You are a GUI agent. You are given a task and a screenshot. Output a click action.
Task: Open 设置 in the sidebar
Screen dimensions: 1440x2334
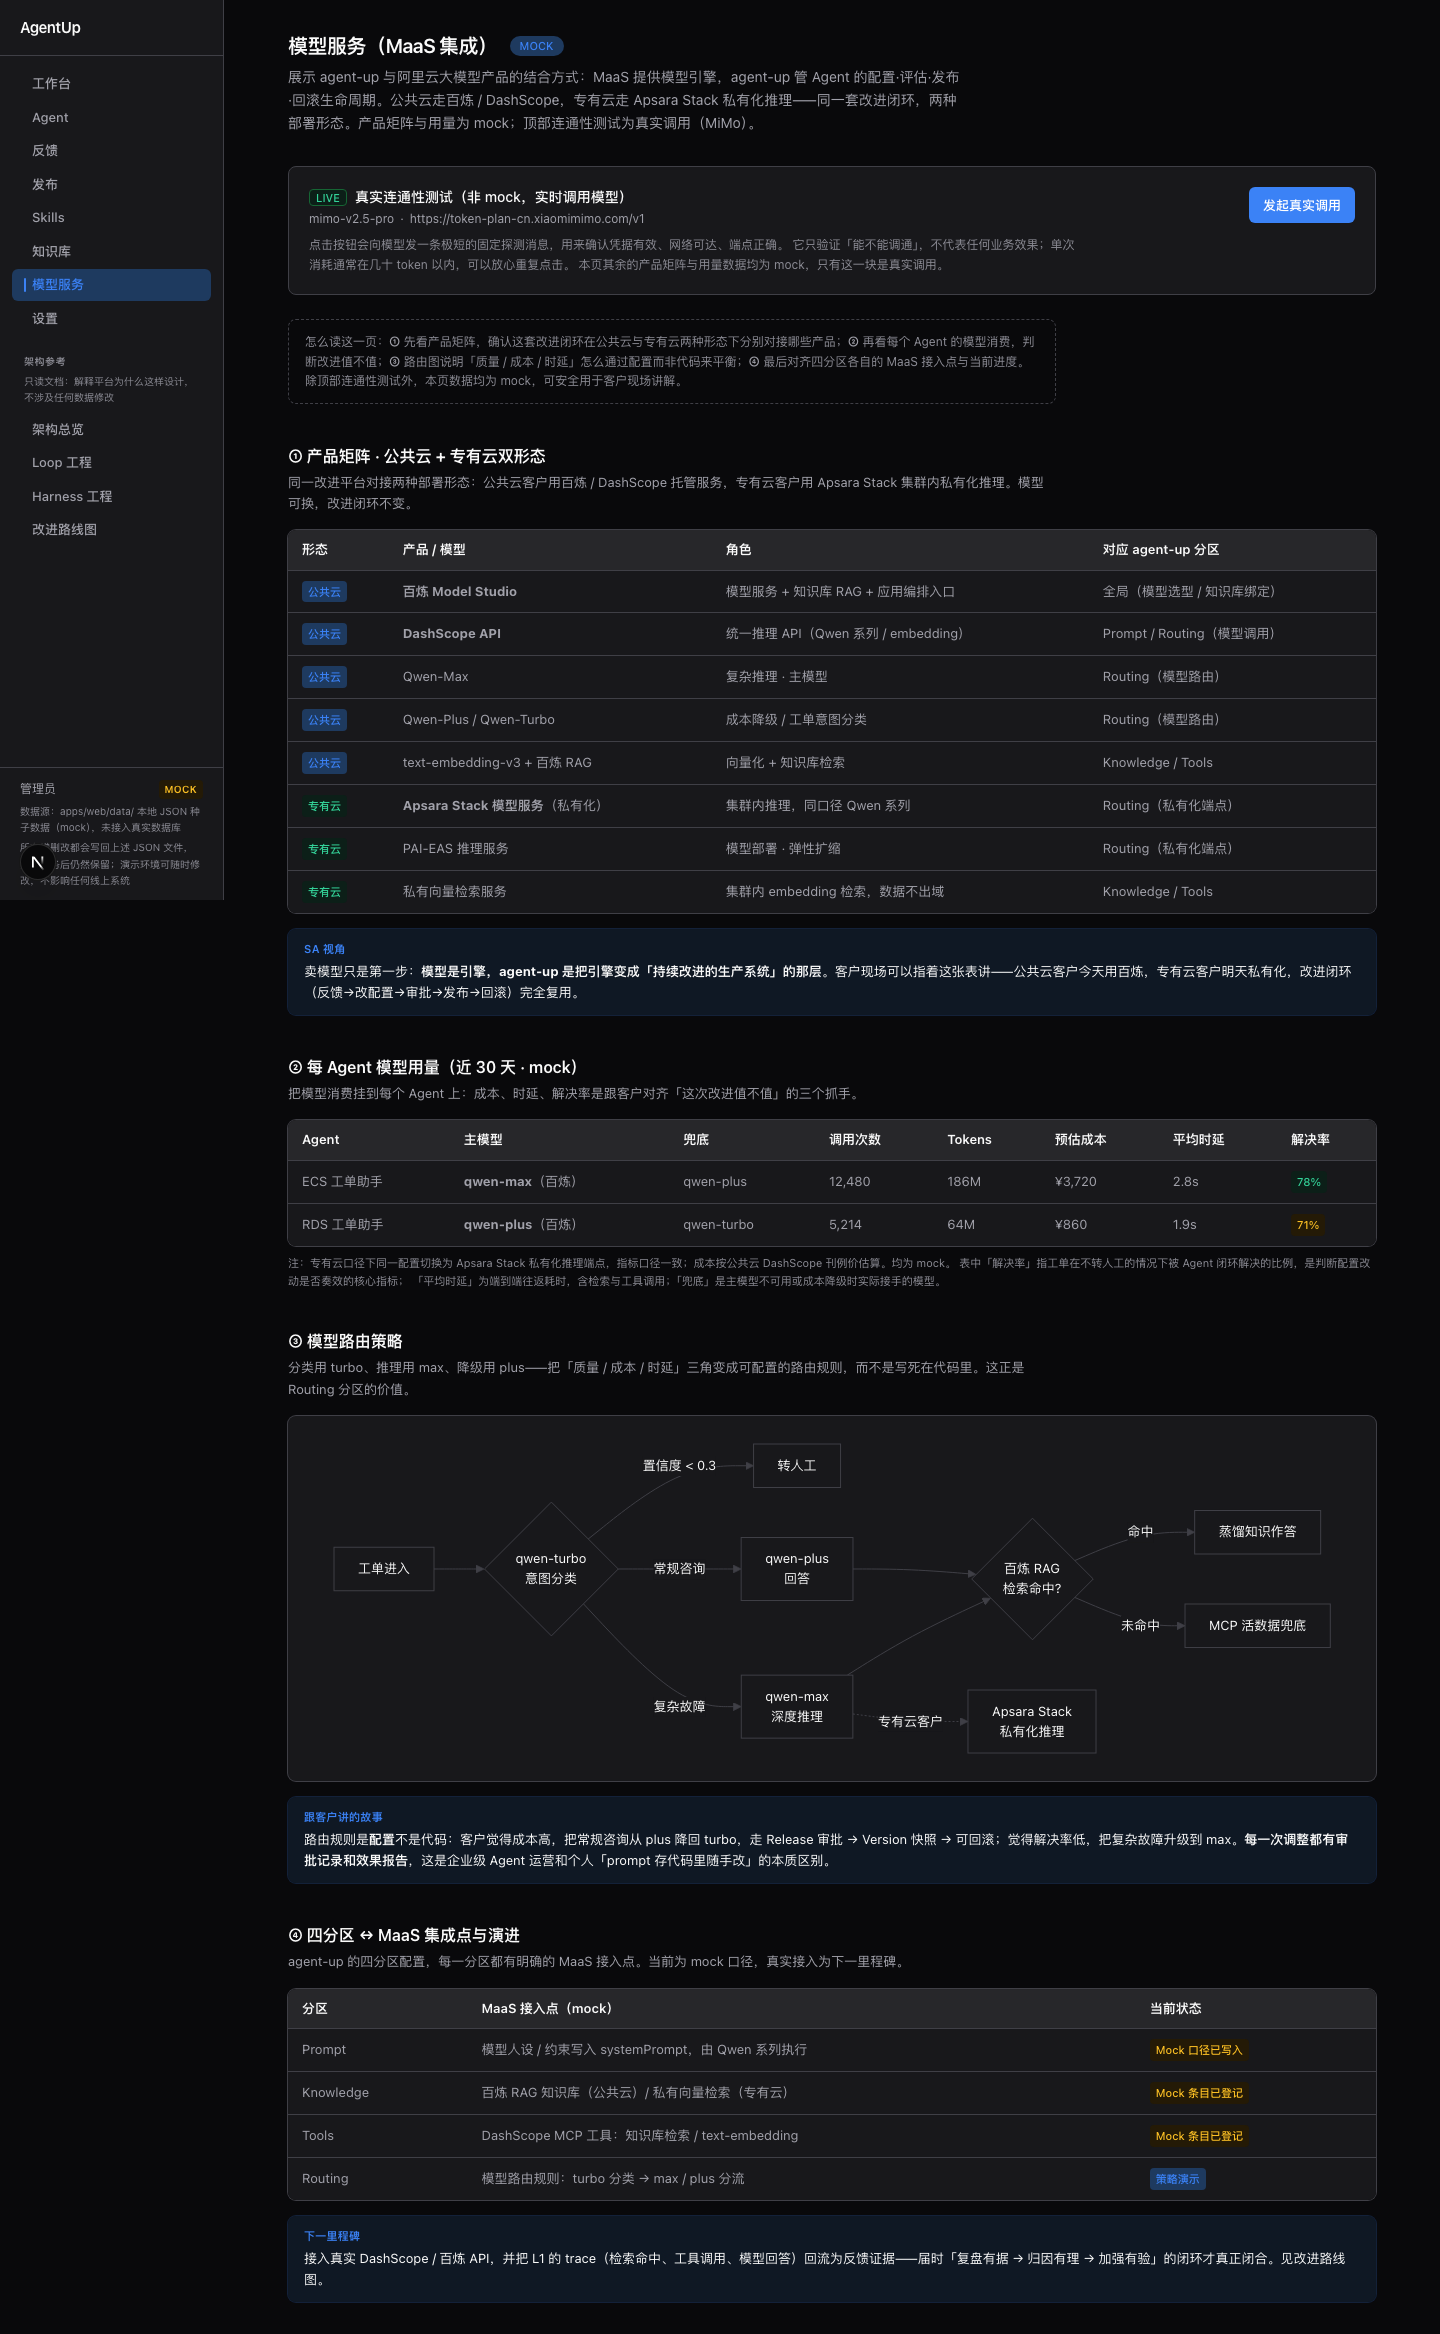coord(111,319)
